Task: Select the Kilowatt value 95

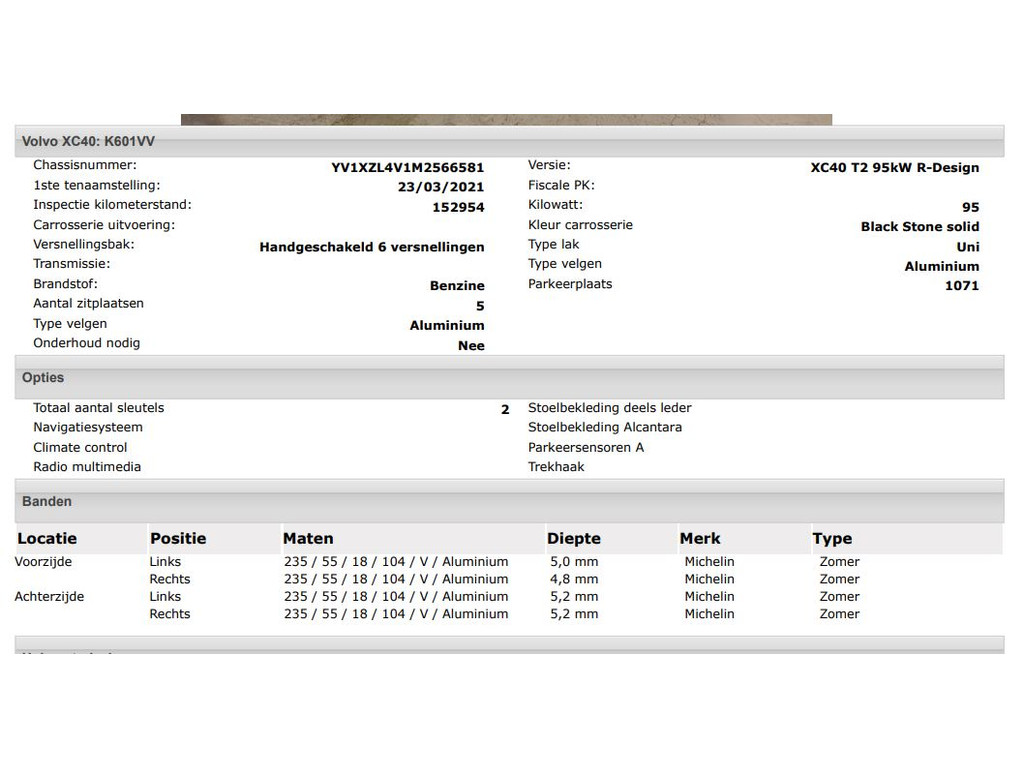Action: 970,208
